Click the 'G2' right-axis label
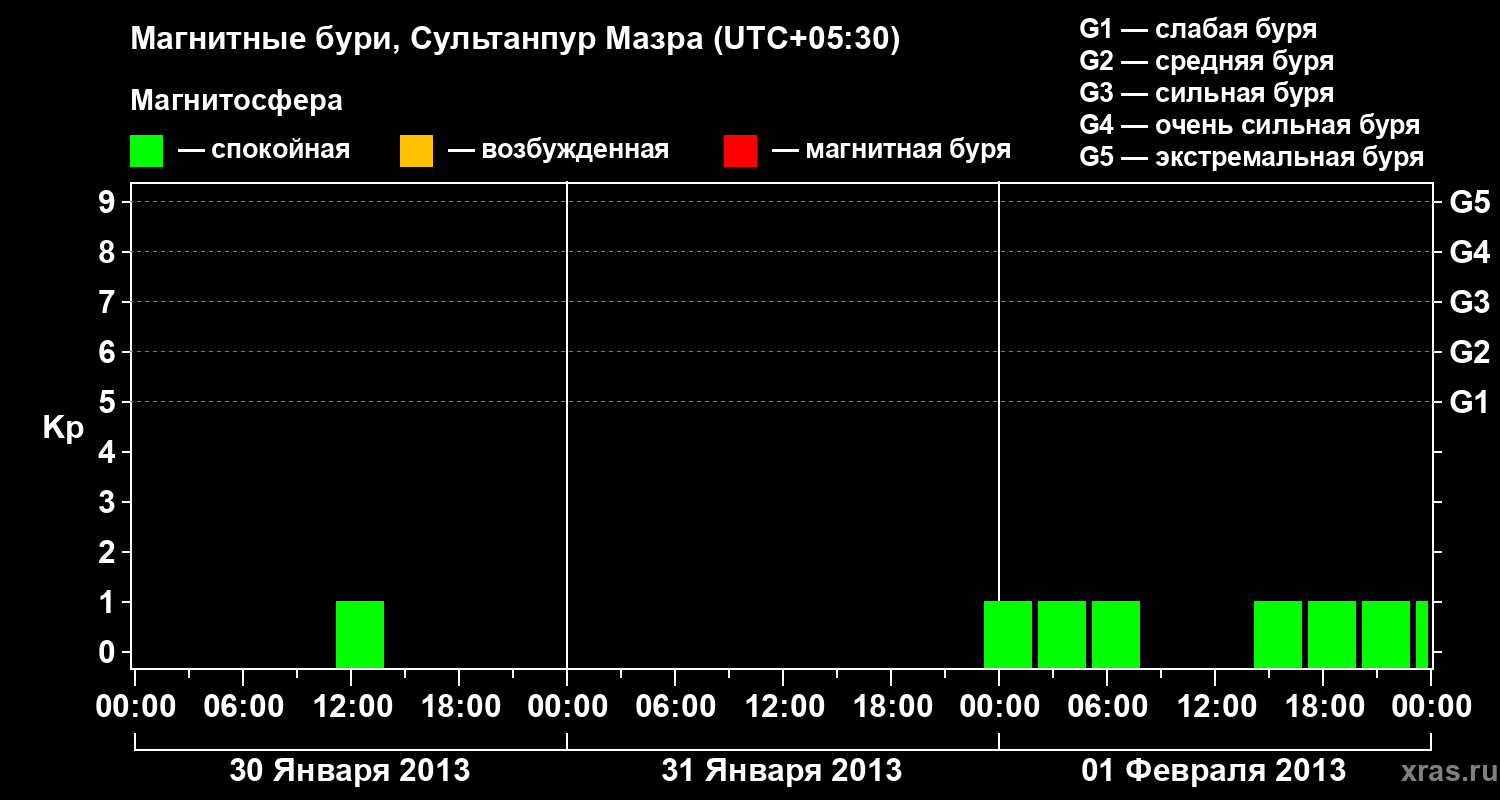 pos(1470,352)
